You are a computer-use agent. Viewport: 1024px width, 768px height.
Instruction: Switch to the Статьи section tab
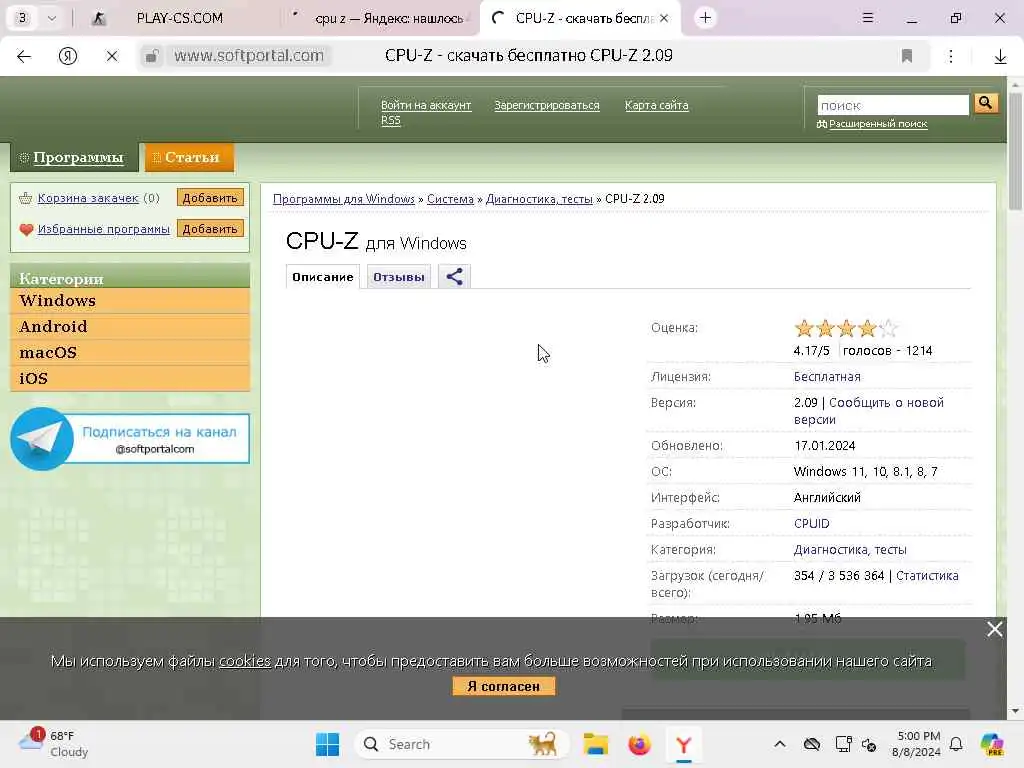pyautogui.click(x=189, y=157)
